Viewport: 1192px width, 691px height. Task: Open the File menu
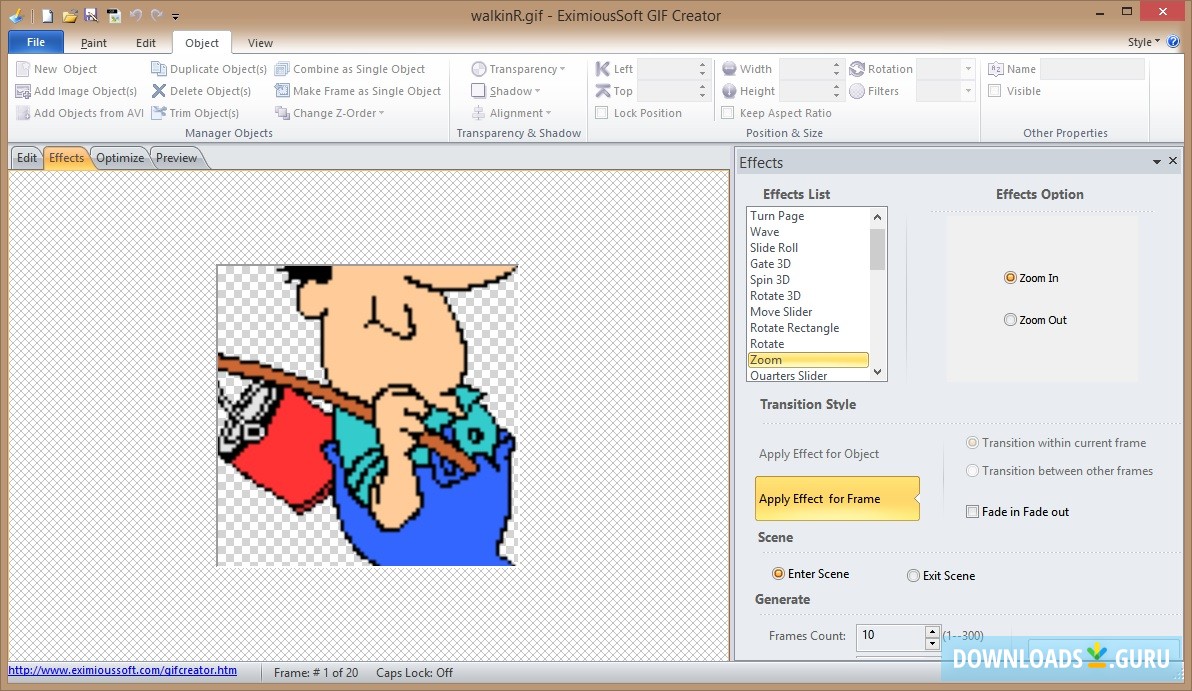click(36, 43)
